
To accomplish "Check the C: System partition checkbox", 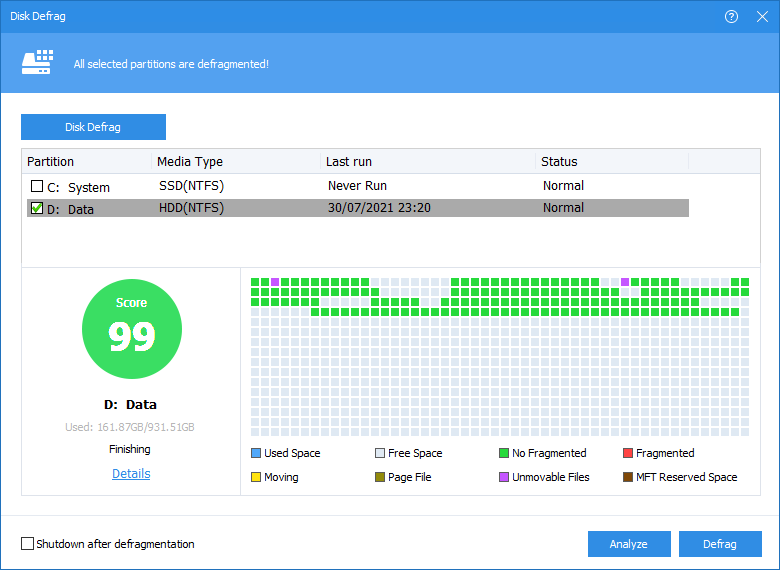I will click(37, 187).
